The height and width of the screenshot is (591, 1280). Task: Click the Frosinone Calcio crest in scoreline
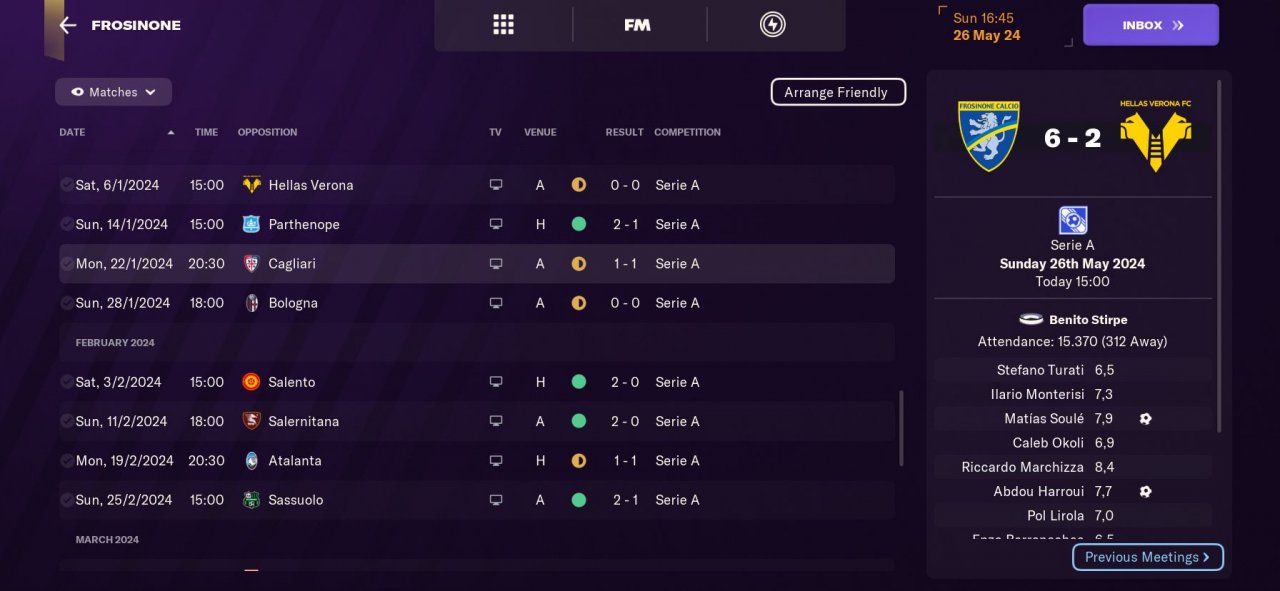click(x=988, y=135)
